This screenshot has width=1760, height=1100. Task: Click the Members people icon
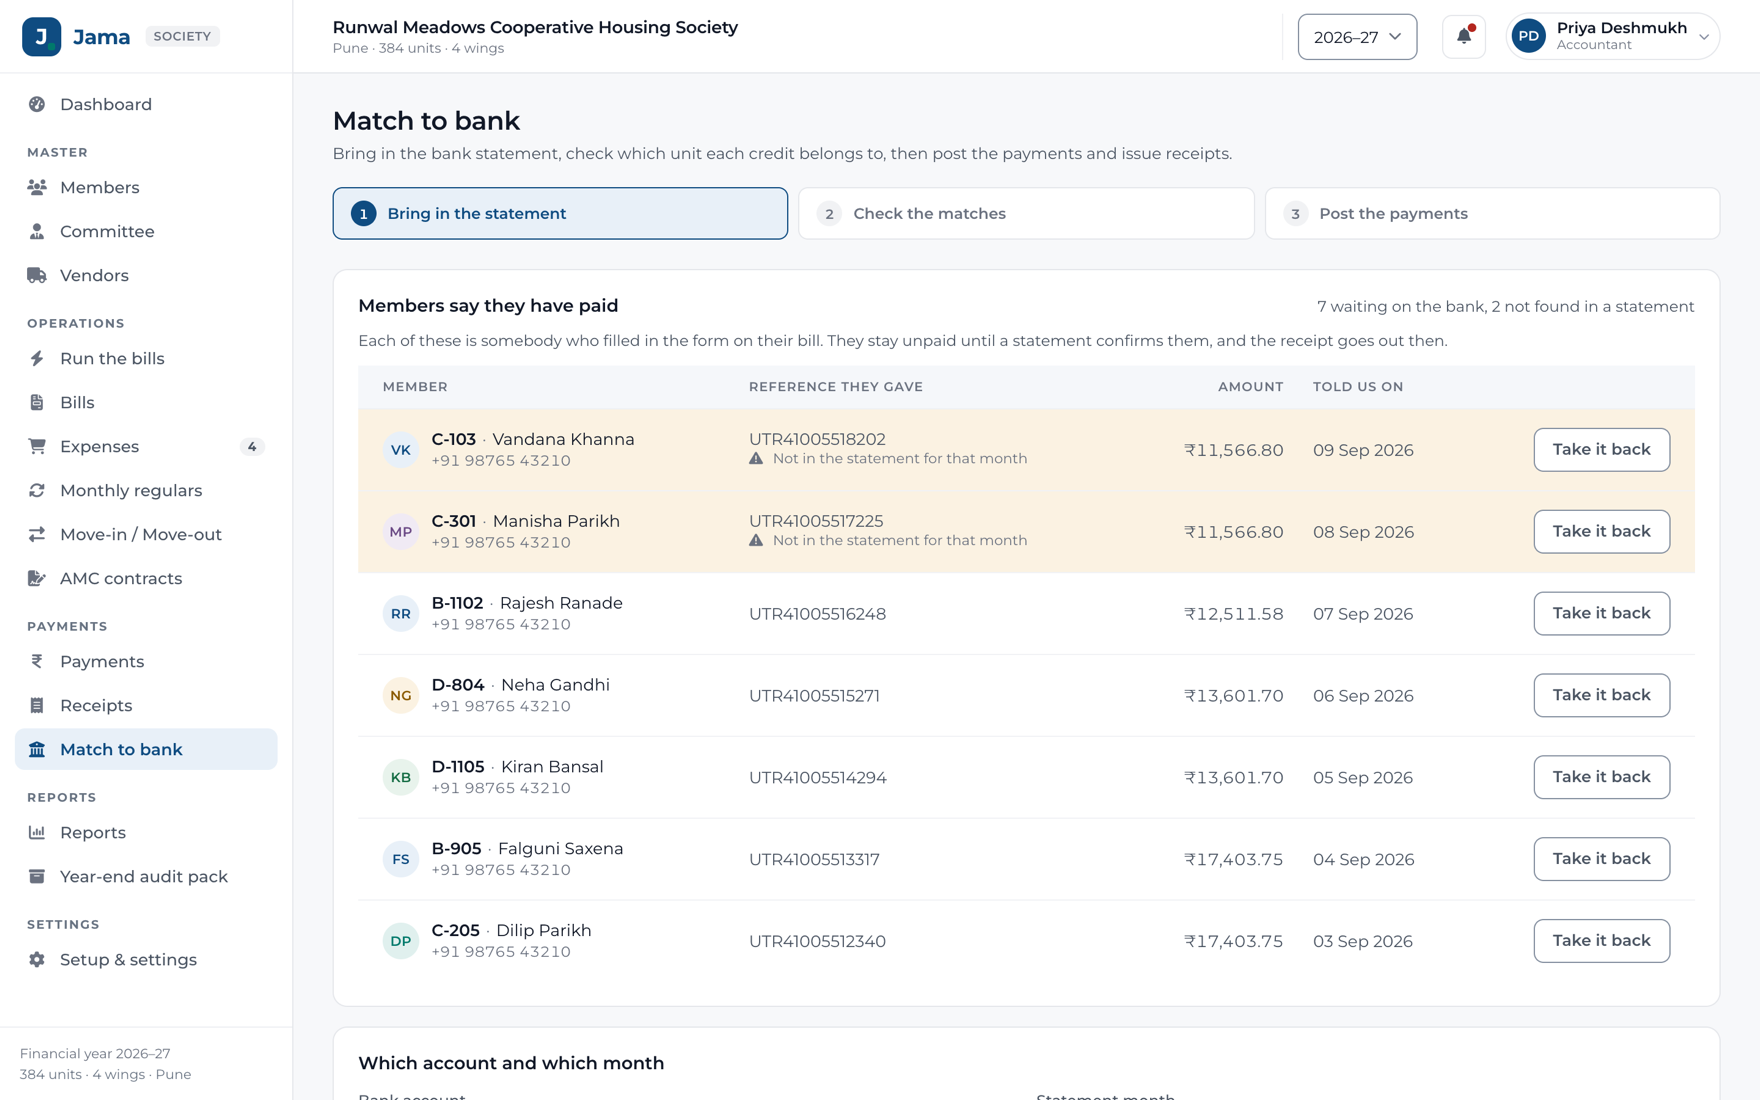pos(37,187)
